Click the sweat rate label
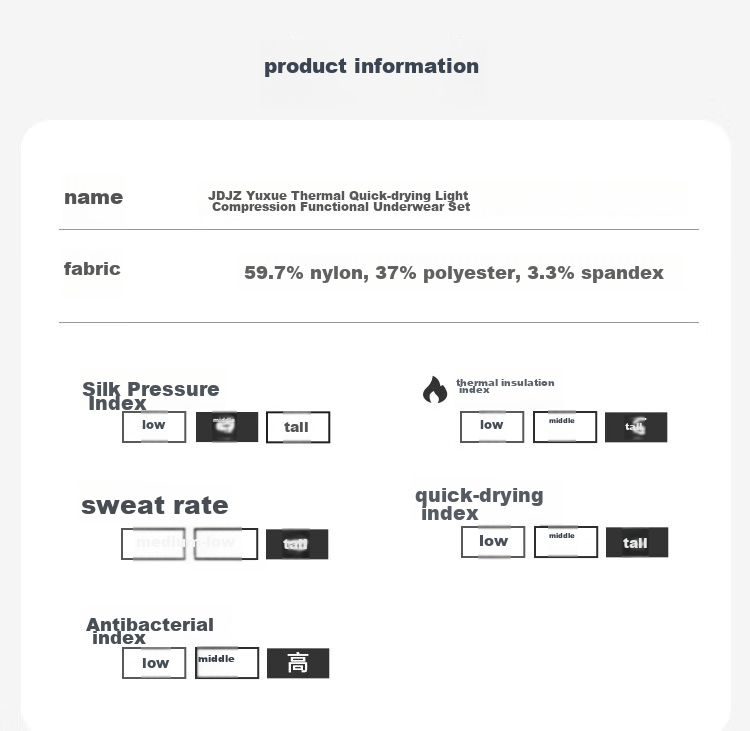Viewport: 750px width, 731px height. [x=154, y=506]
